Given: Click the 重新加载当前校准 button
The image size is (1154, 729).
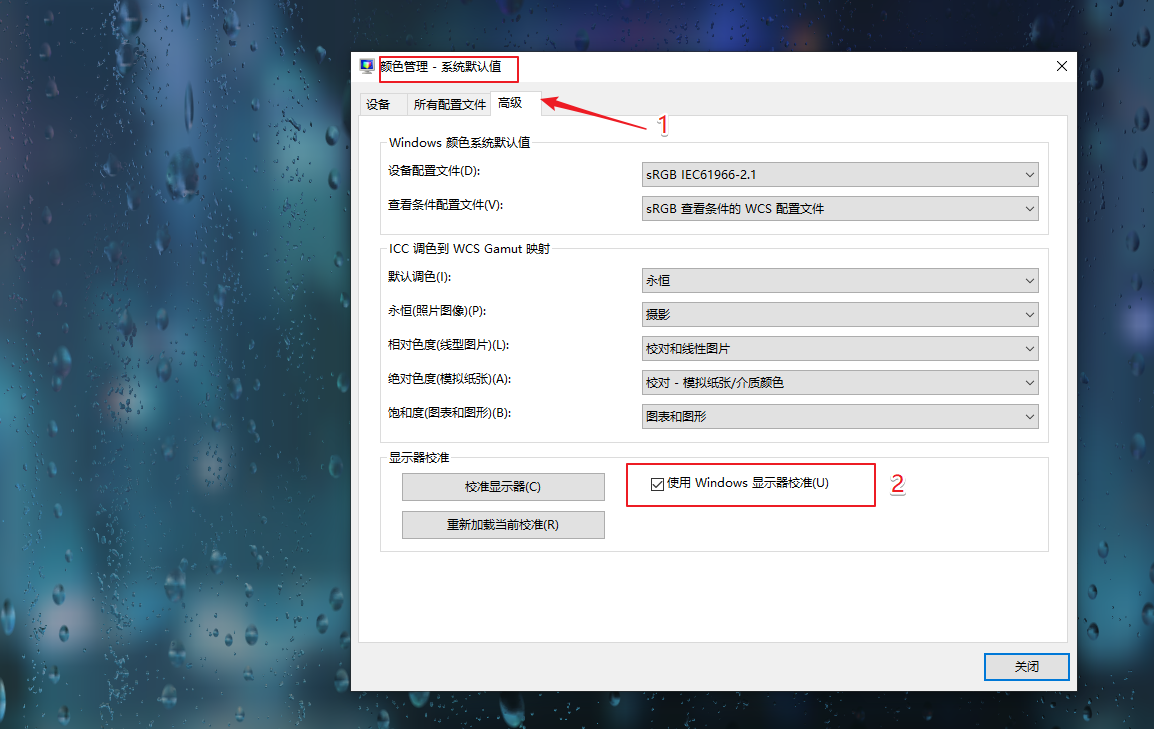Looking at the screenshot, I should coord(503,525).
